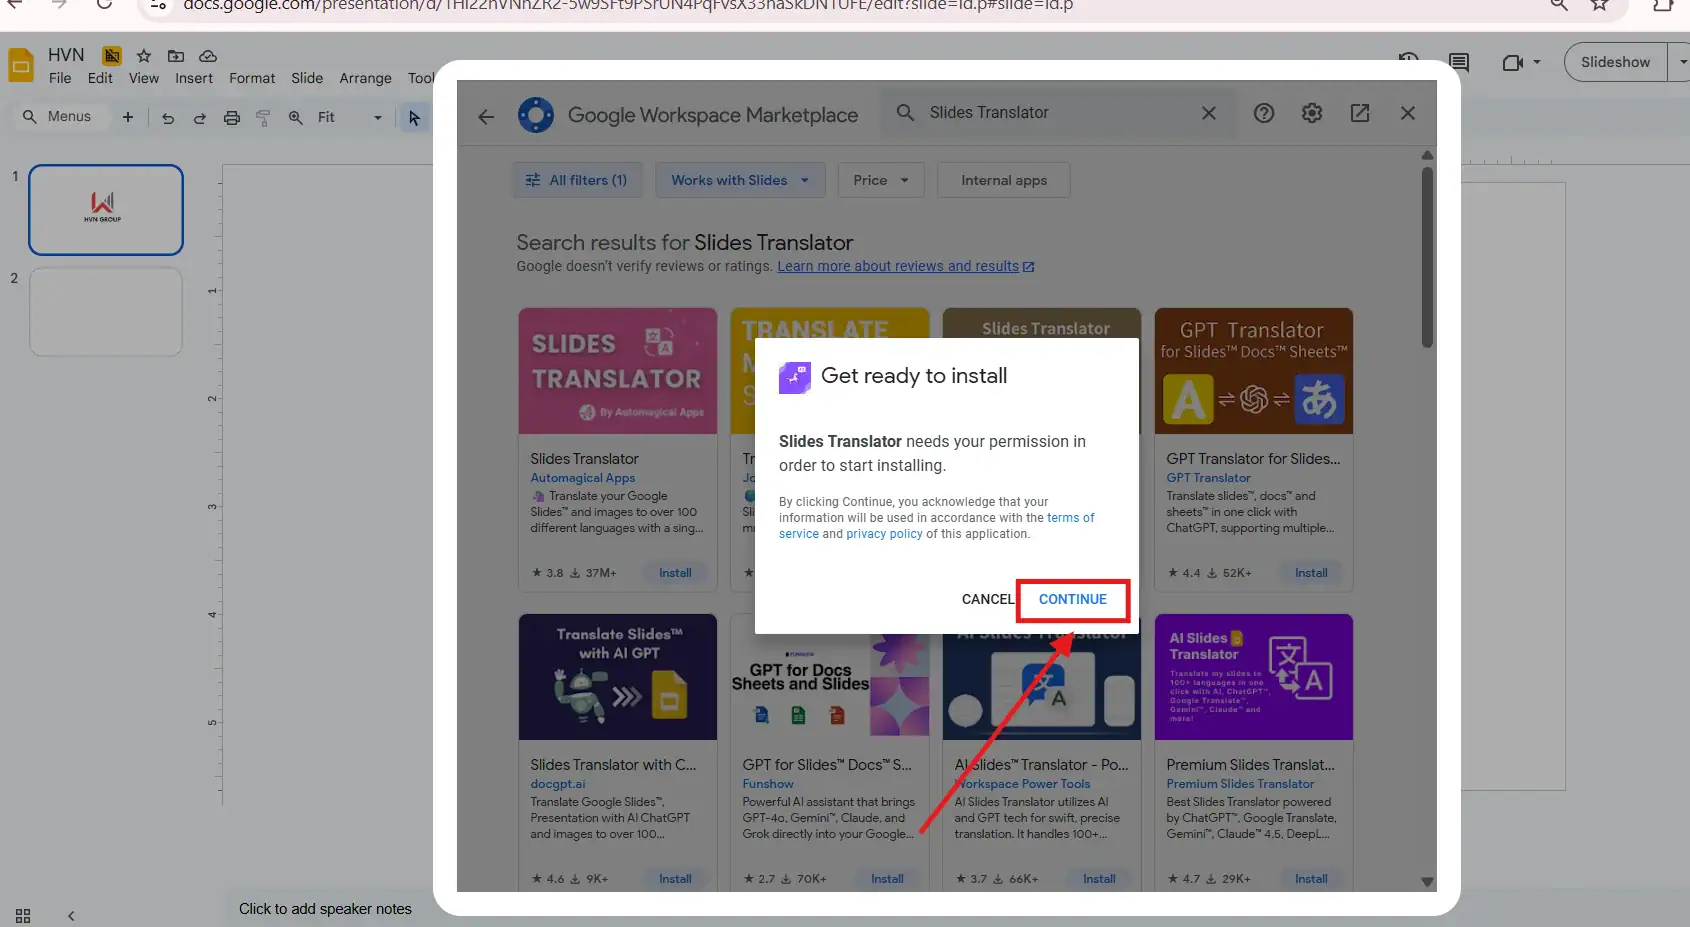Click the Zoom magnifier icon in the toolbar
The height and width of the screenshot is (927, 1690).
[x=295, y=117]
